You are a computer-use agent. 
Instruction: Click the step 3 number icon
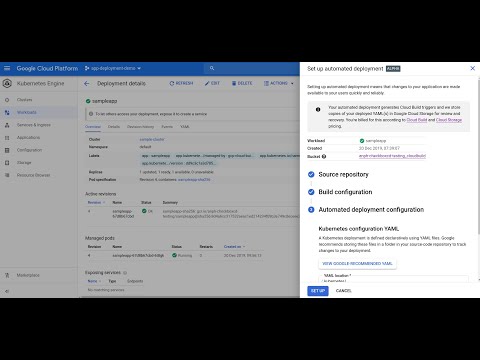click(311, 210)
